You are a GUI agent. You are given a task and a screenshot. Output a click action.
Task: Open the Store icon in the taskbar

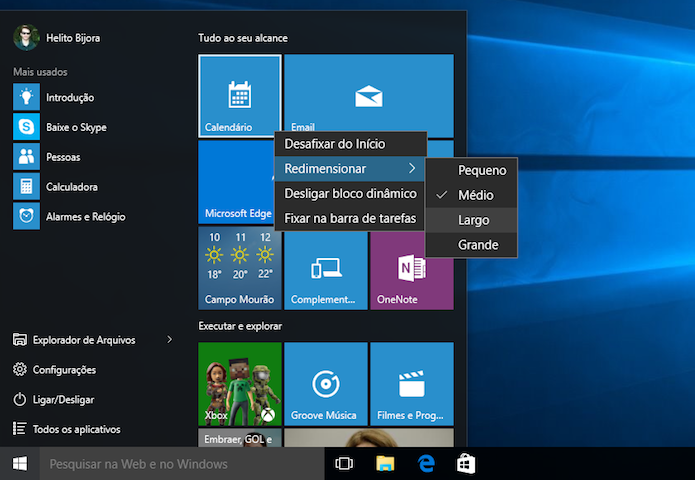click(x=466, y=464)
